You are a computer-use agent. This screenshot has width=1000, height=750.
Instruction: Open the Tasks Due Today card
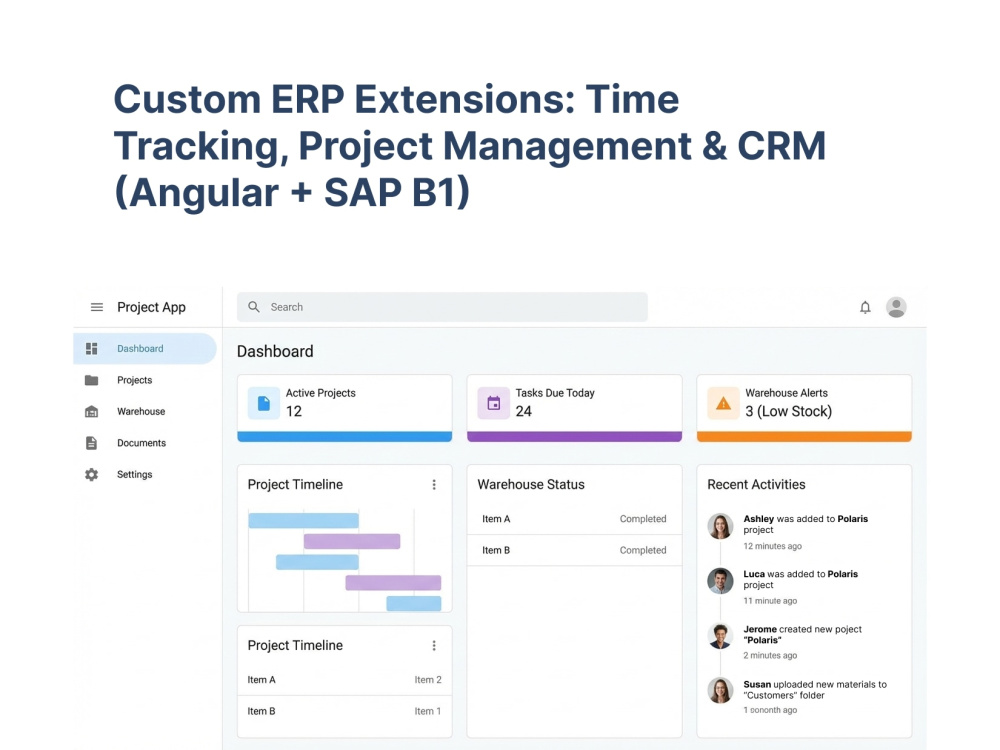click(x=575, y=408)
